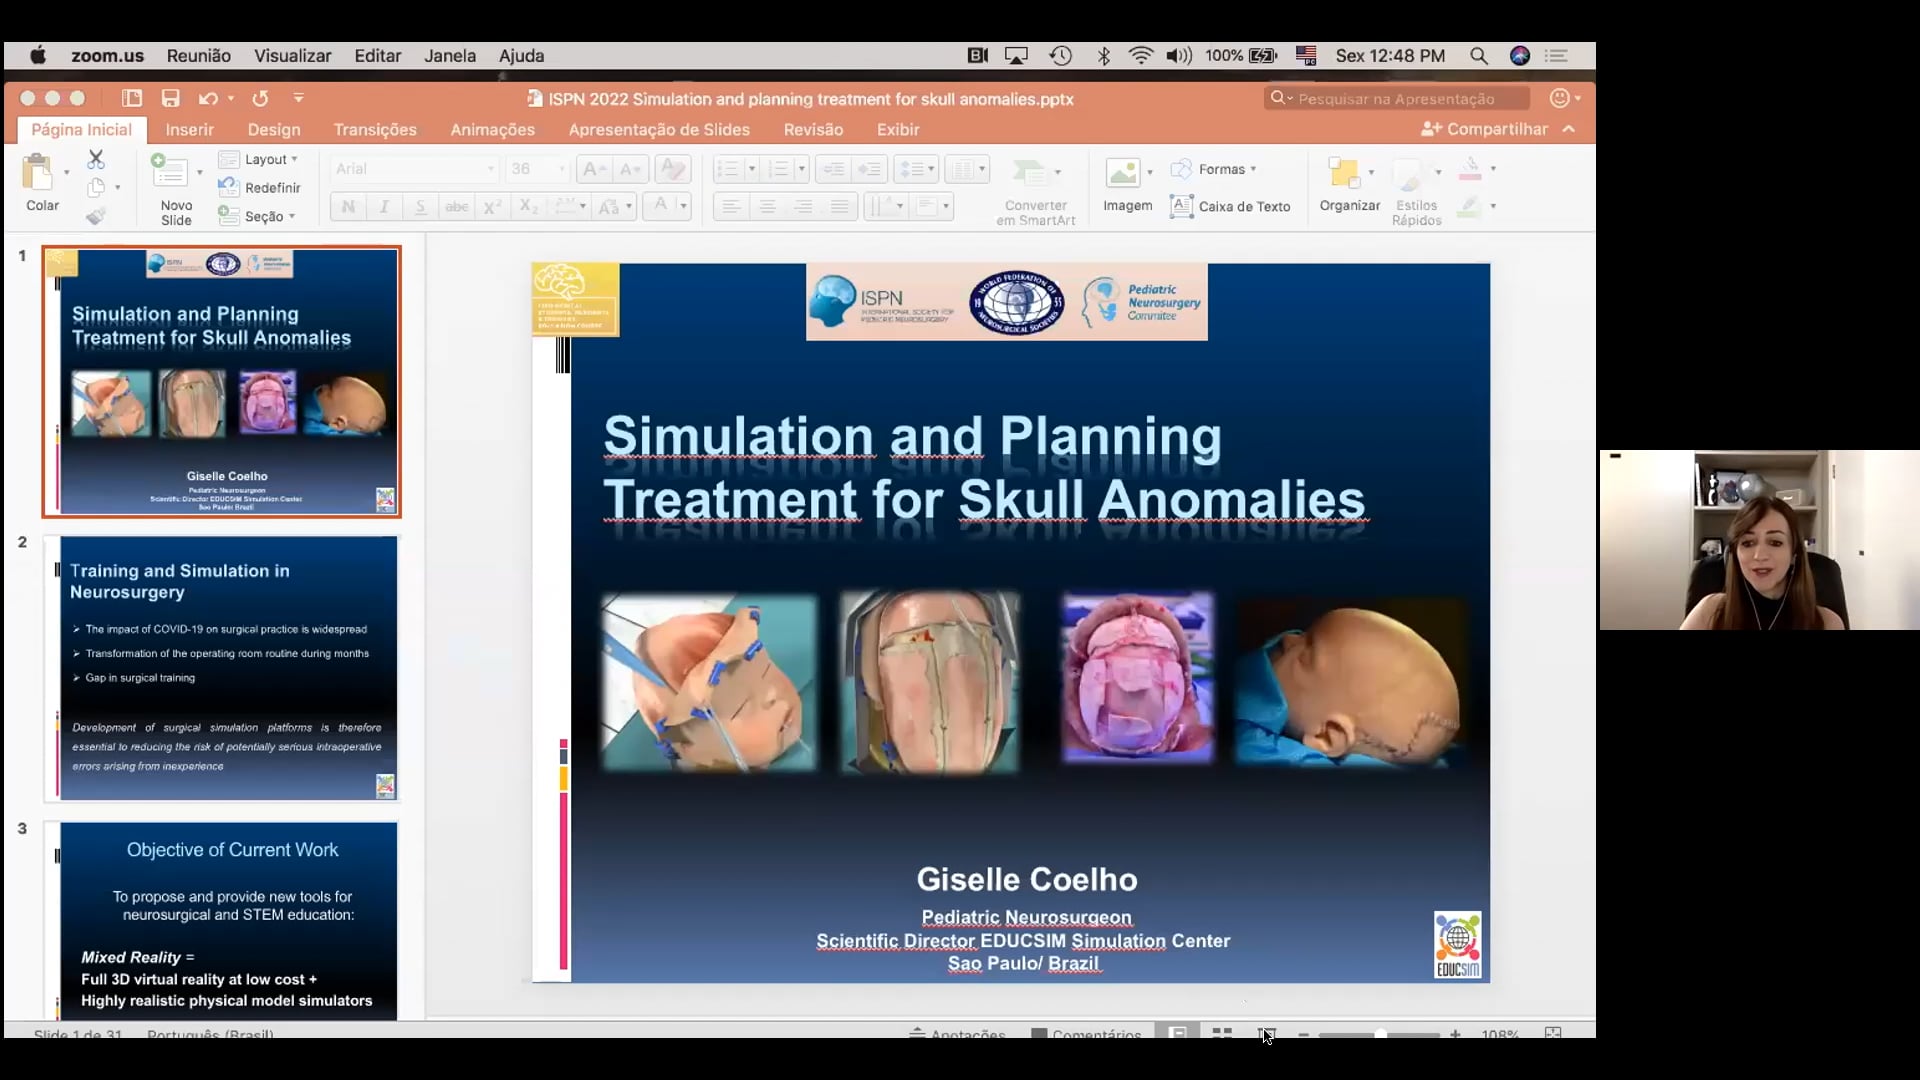Click the subscript formatting icon
Screen dimensions: 1920x1080
[x=528, y=206]
